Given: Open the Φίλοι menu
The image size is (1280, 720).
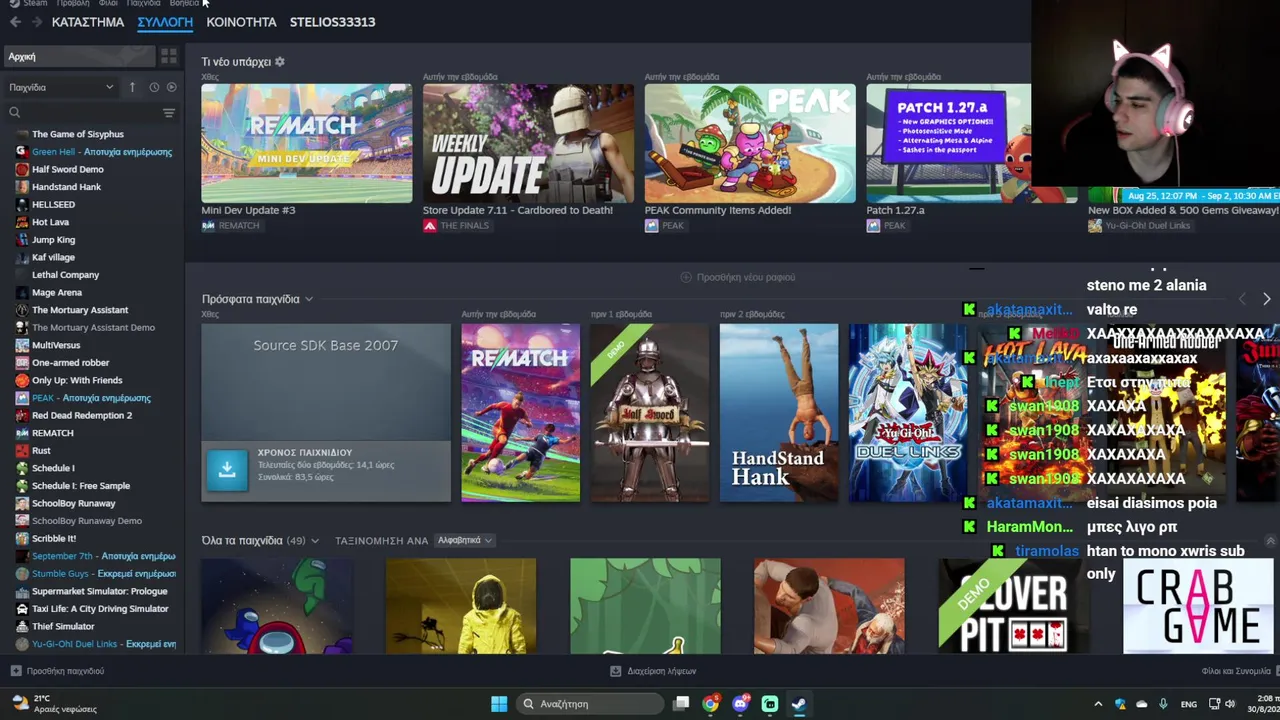Looking at the screenshot, I should (x=108, y=3).
